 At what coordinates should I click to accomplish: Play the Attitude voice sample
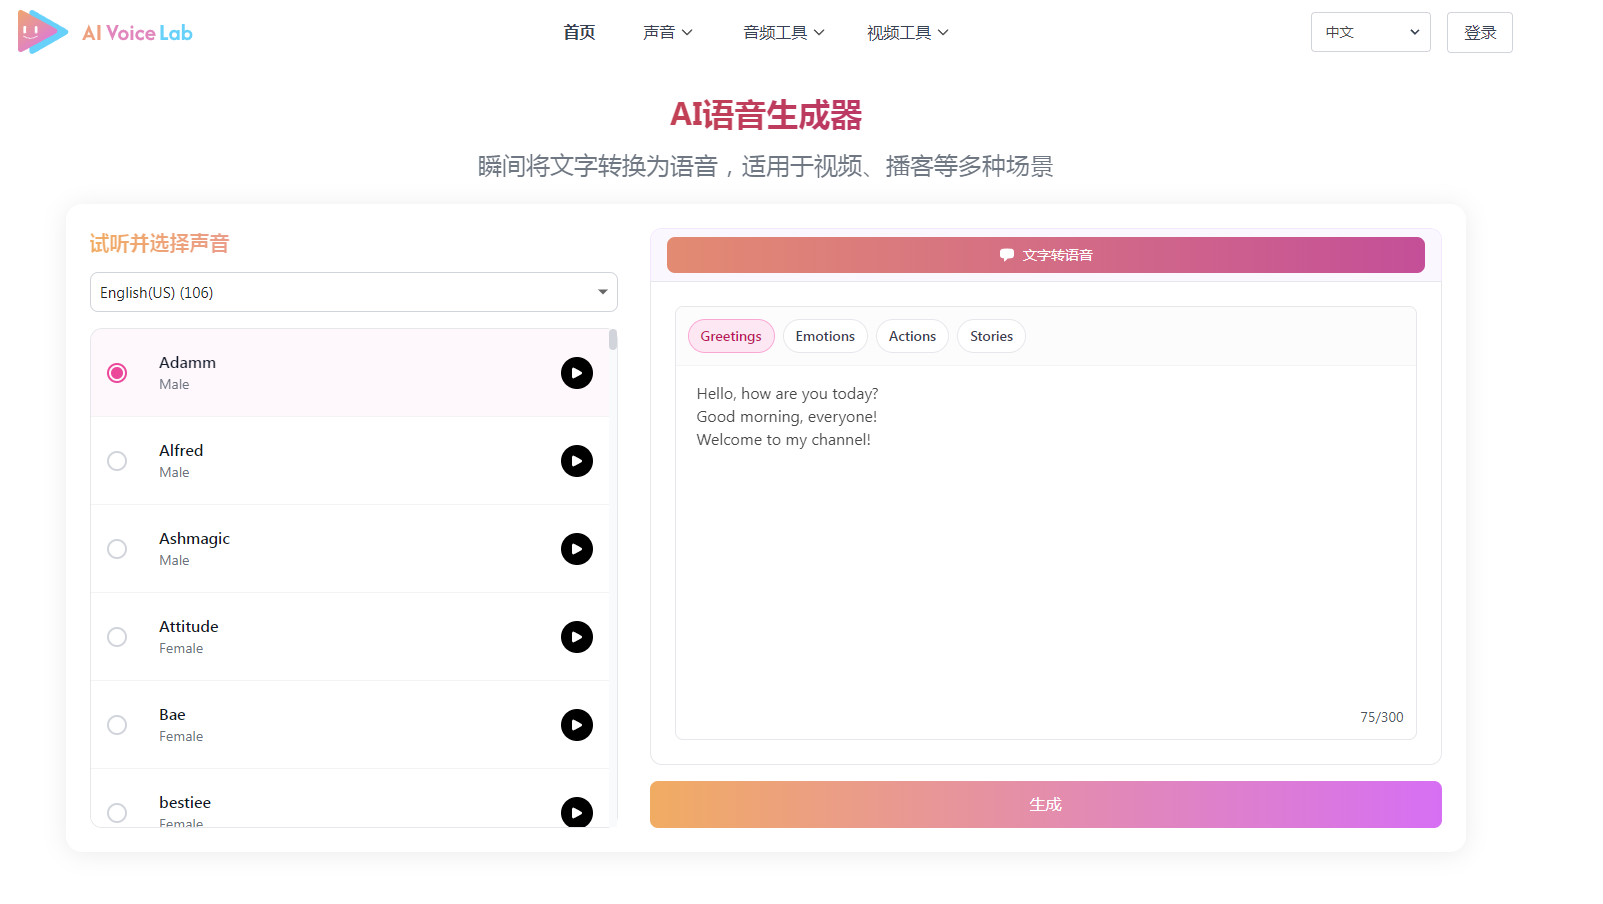click(576, 637)
